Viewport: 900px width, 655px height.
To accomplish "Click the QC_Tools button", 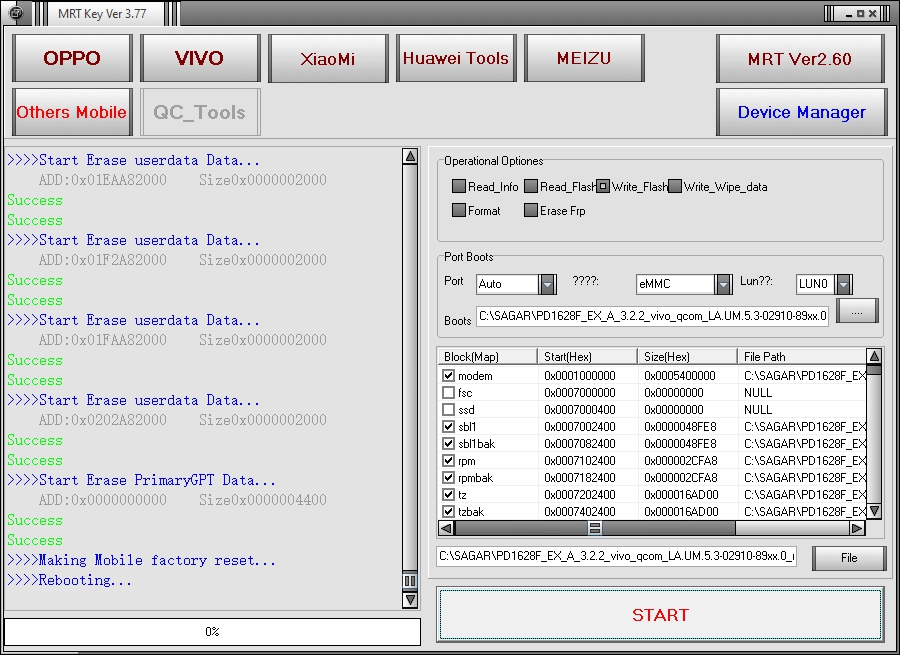I will pyautogui.click(x=200, y=112).
